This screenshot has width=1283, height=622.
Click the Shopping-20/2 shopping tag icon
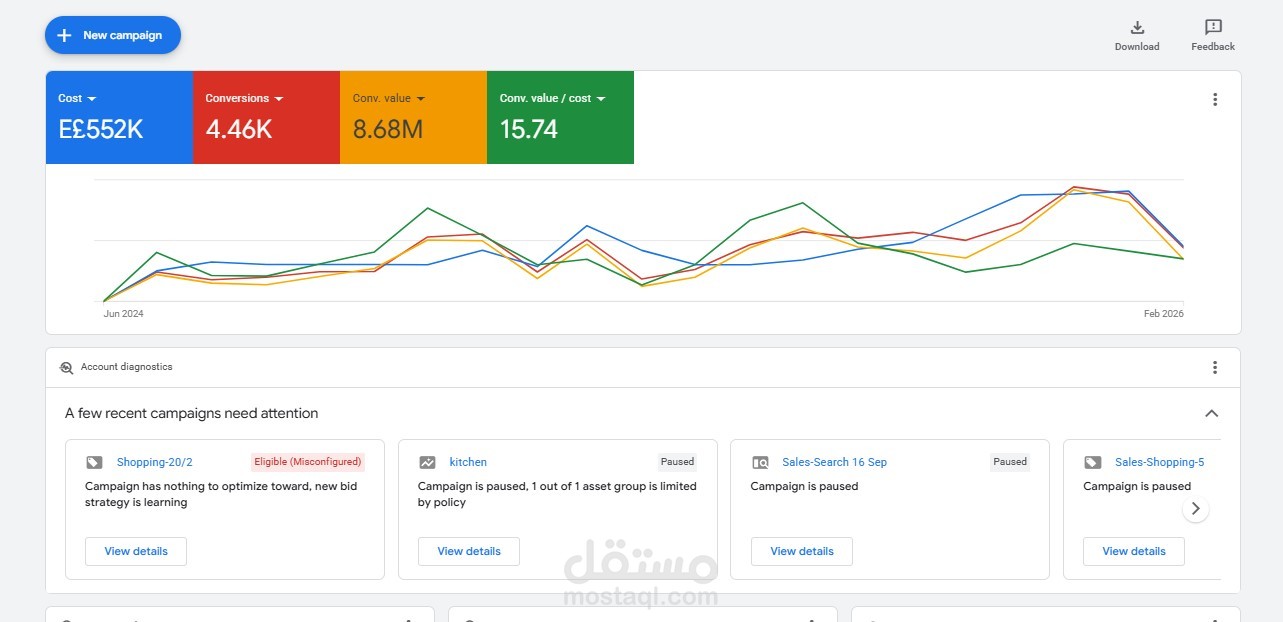point(94,462)
